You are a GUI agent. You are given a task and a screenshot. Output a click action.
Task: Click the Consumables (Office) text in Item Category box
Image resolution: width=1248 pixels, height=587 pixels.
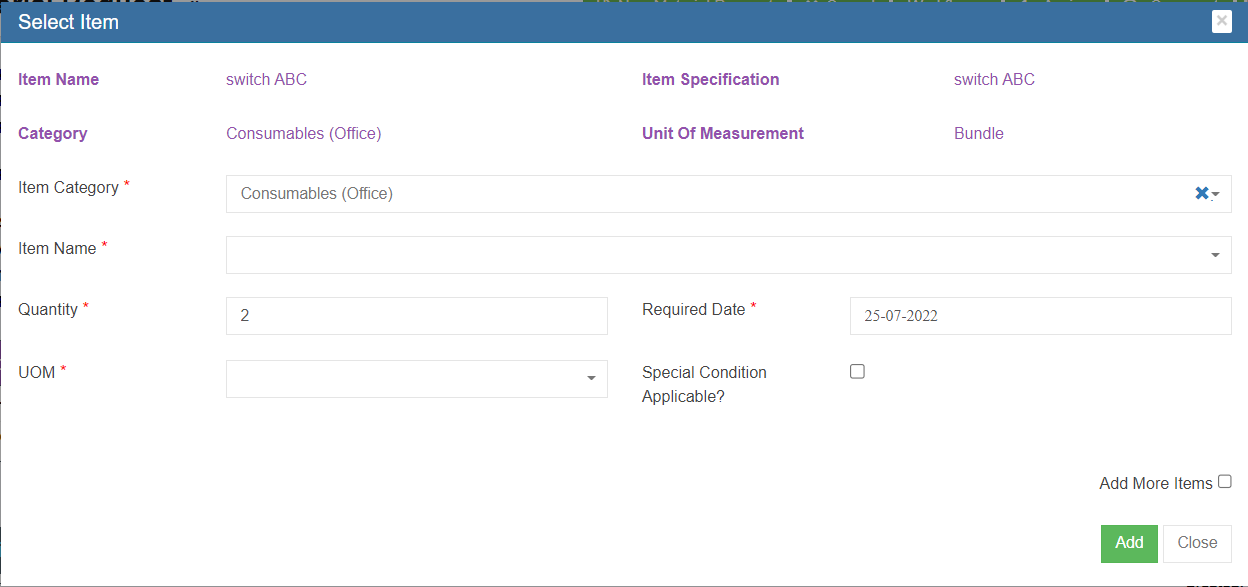click(317, 194)
